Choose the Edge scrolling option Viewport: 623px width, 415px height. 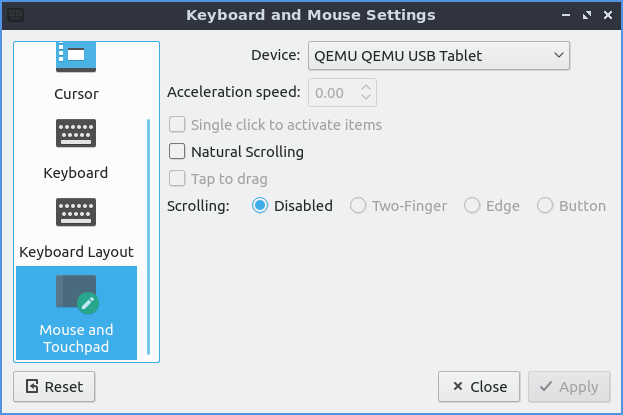tap(472, 206)
